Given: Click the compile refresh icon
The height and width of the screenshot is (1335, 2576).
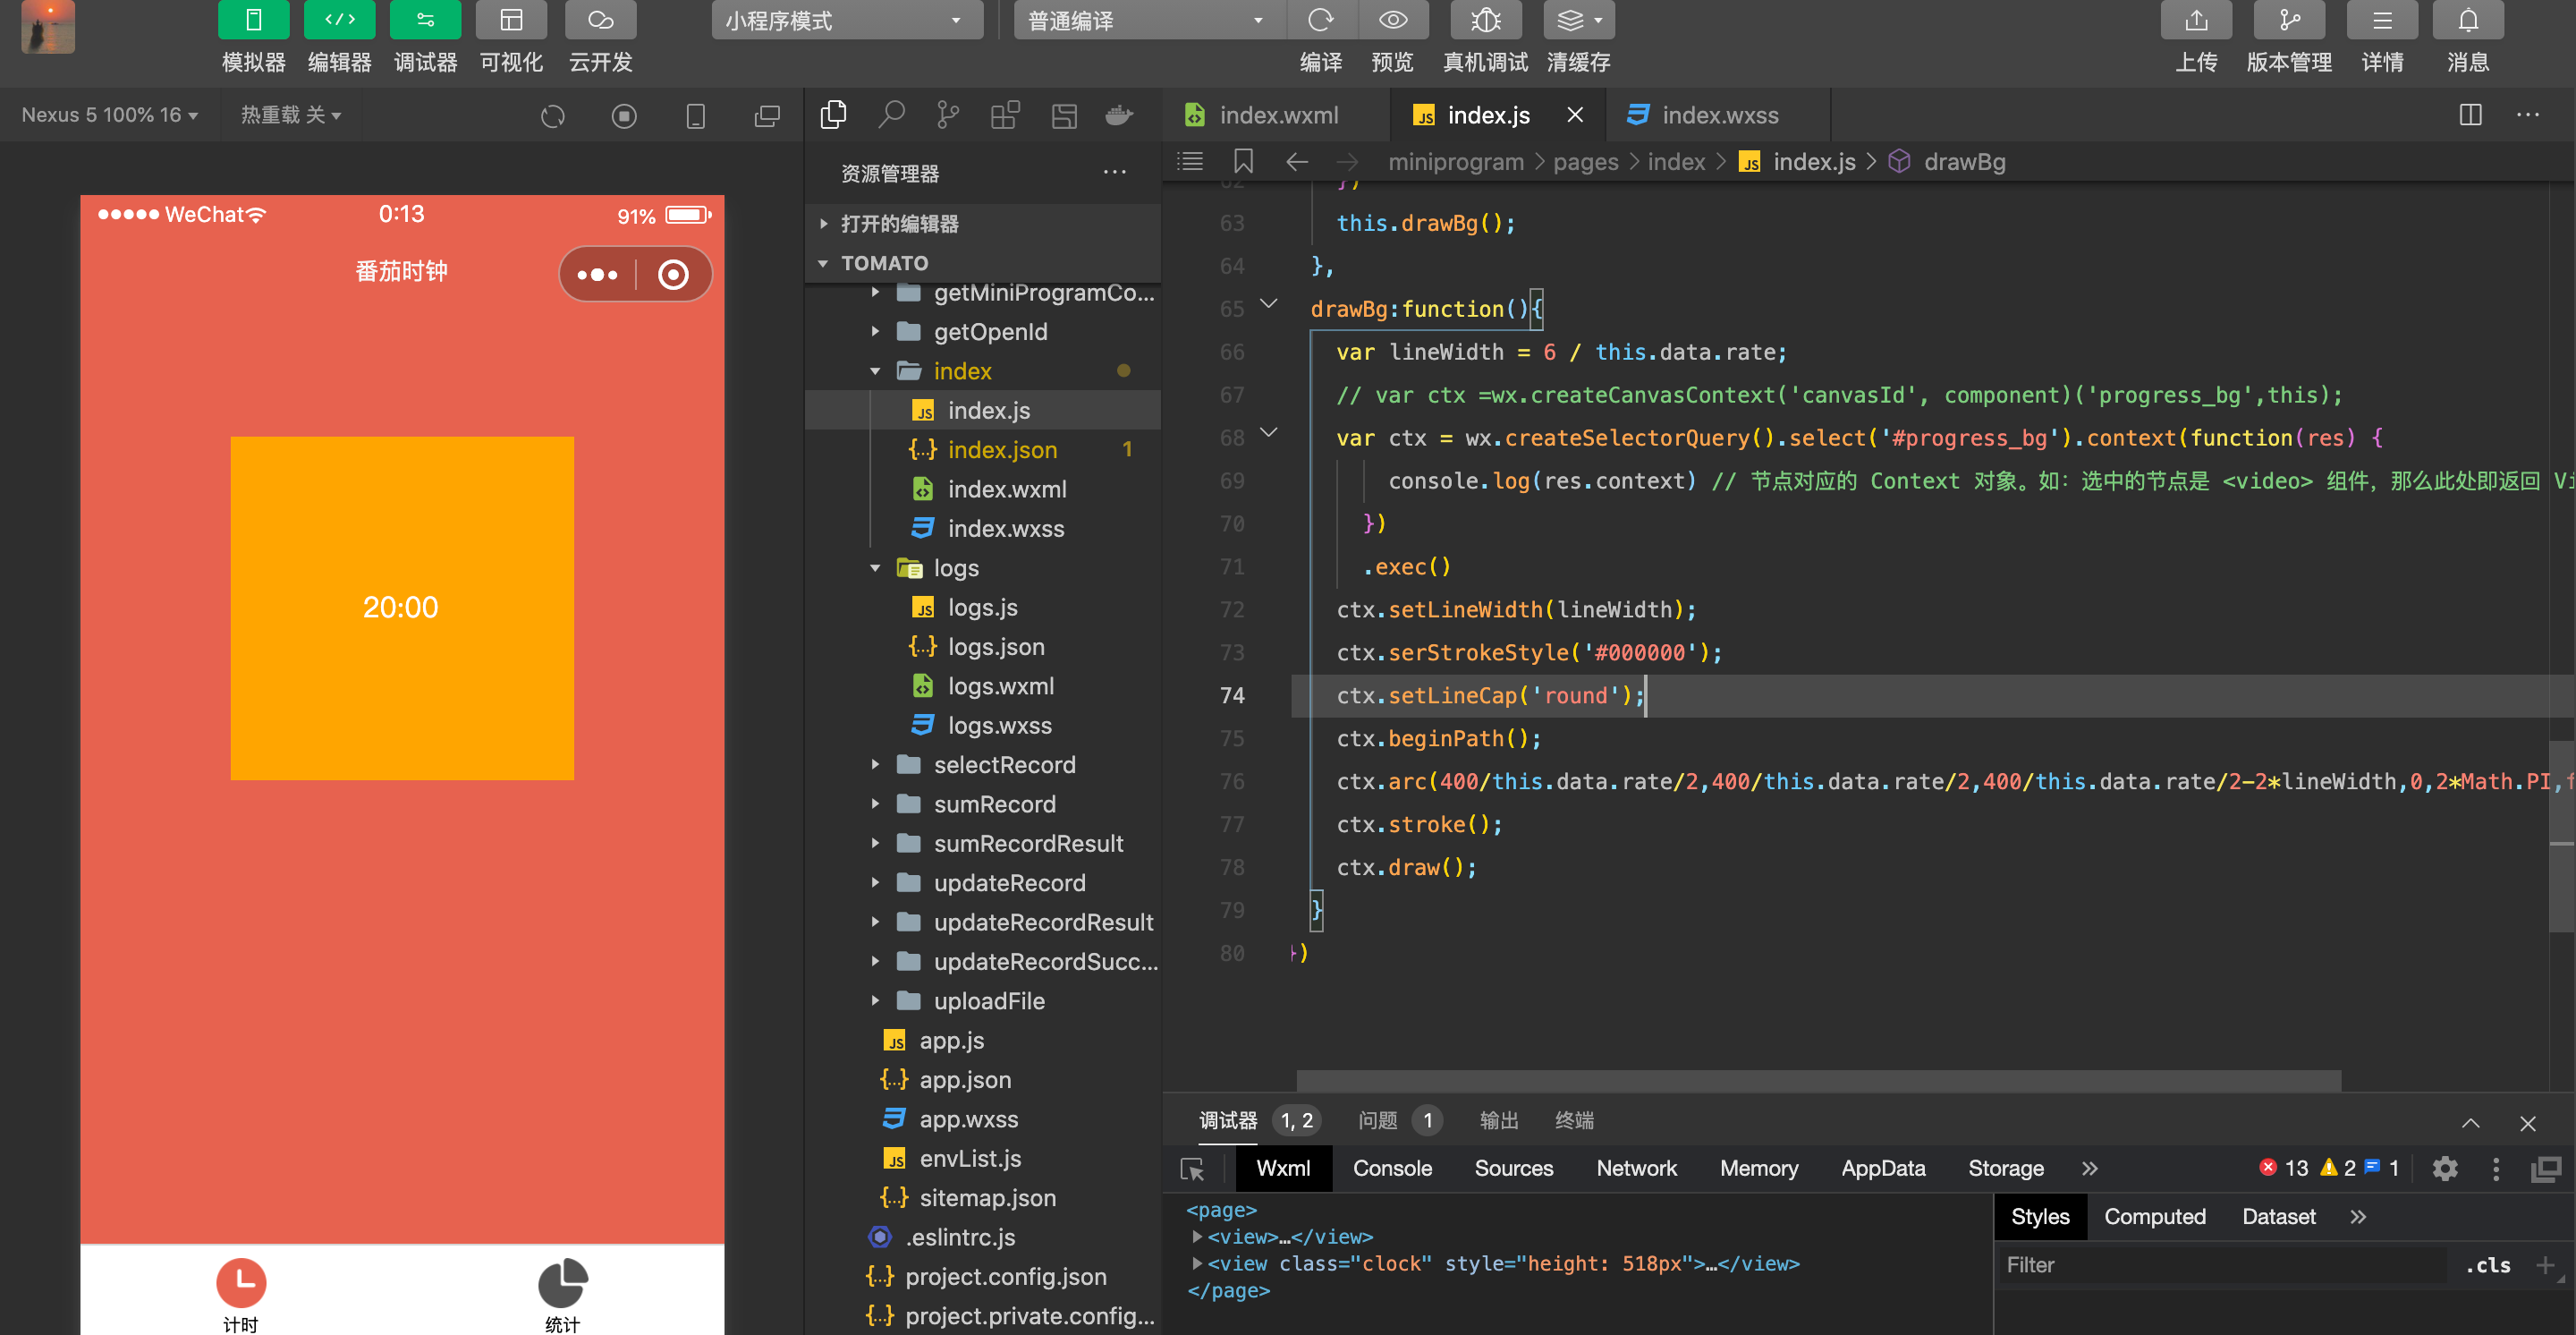Looking at the screenshot, I should point(1320,20).
